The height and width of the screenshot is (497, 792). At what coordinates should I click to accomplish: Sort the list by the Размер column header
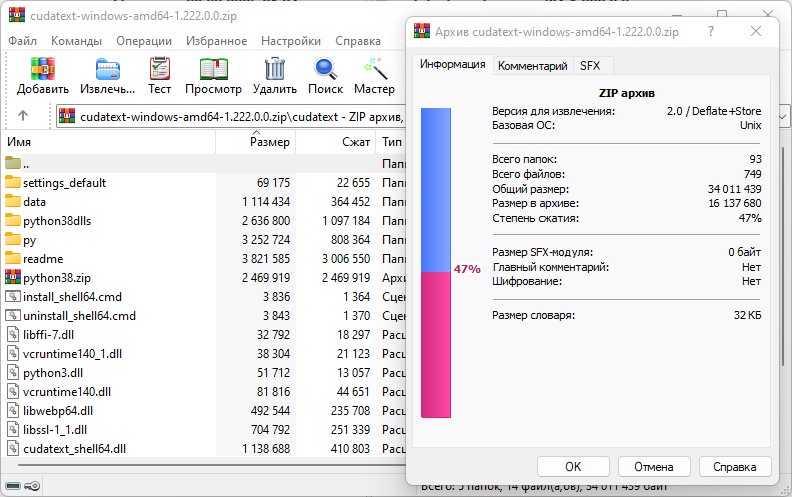click(x=256, y=142)
